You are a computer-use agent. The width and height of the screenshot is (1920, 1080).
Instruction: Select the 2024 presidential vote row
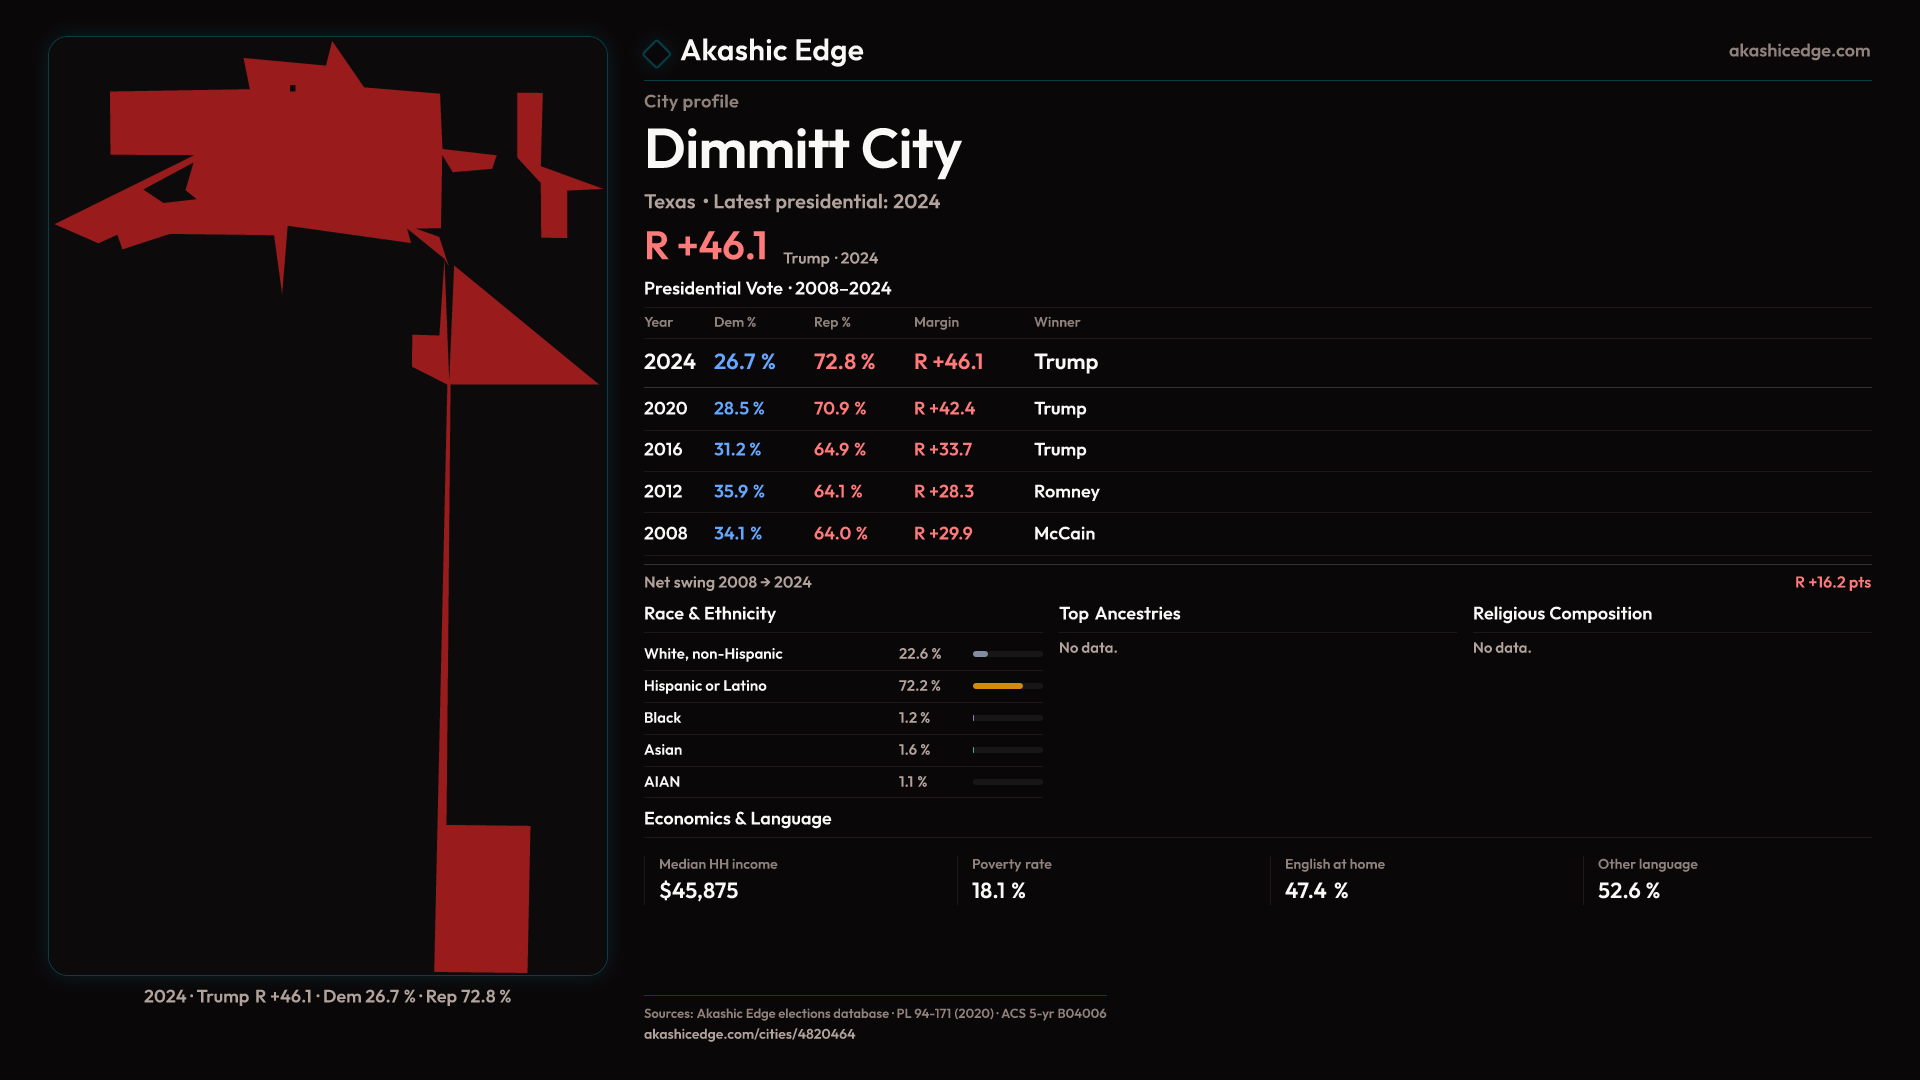point(870,362)
